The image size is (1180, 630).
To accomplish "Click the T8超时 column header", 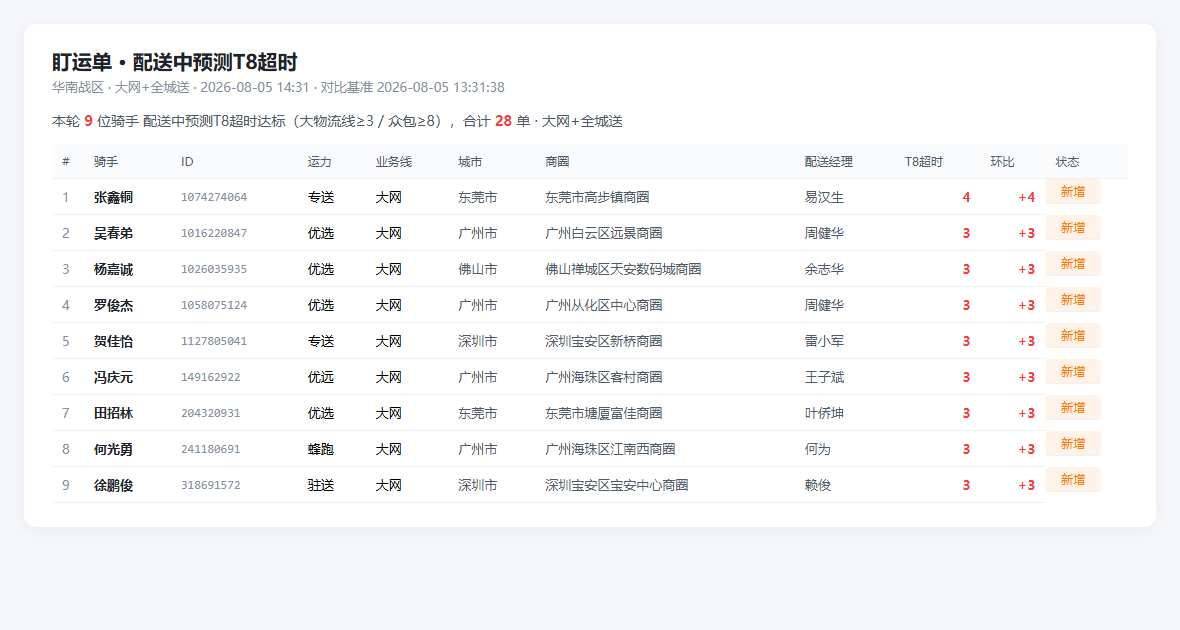I will click(x=923, y=162).
